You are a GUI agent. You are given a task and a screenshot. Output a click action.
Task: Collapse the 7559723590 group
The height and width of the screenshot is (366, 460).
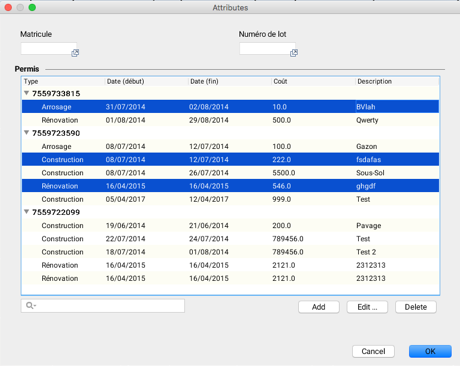point(27,133)
